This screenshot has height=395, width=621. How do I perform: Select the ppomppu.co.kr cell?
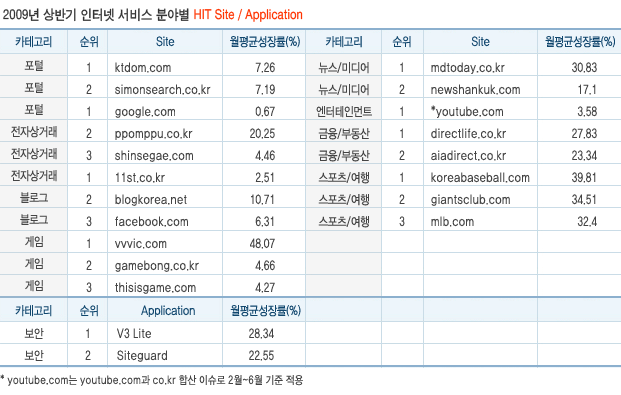point(153,134)
